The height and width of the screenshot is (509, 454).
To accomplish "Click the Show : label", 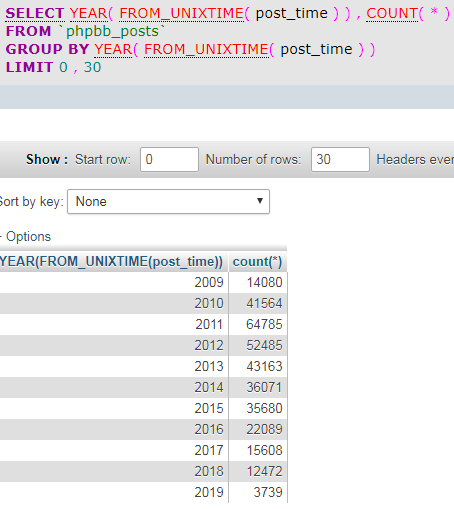I will (47, 159).
